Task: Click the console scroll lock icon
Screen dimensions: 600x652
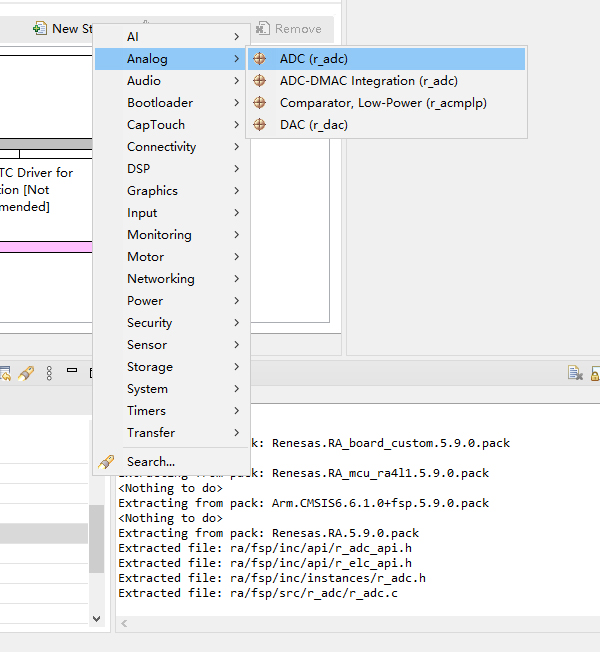Action: pyautogui.click(x=595, y=373)
